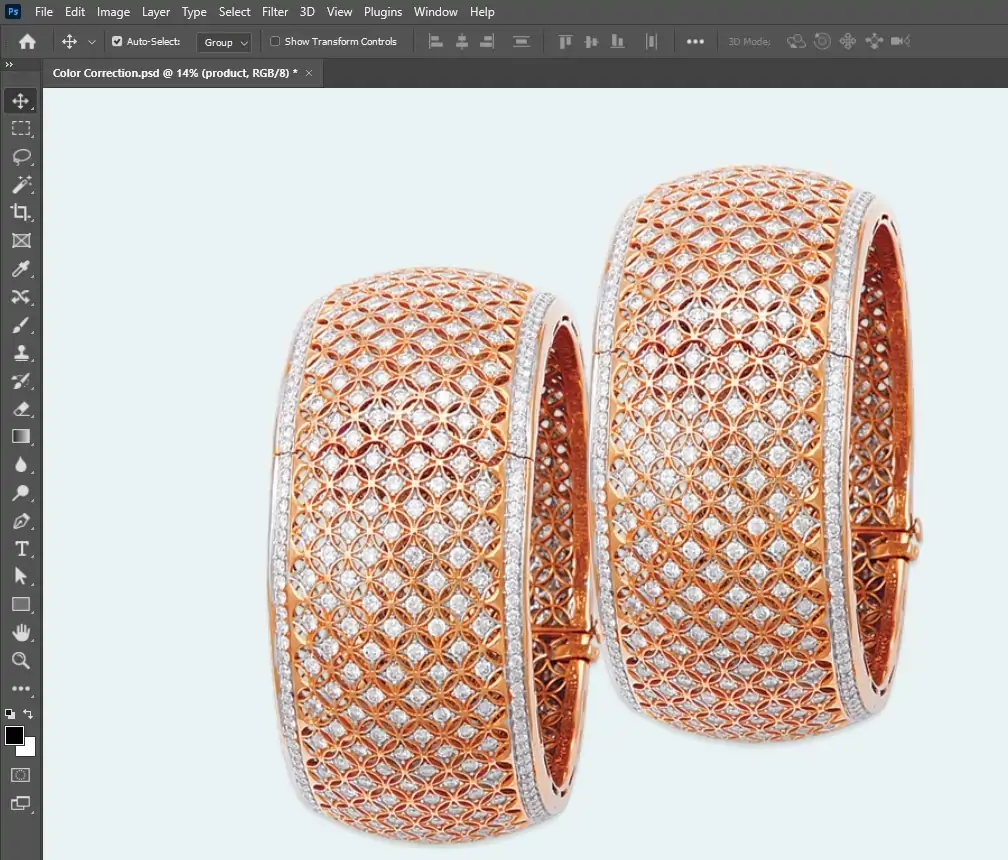
Task: Select the Pen tool
Action: (x=21, y=521)
